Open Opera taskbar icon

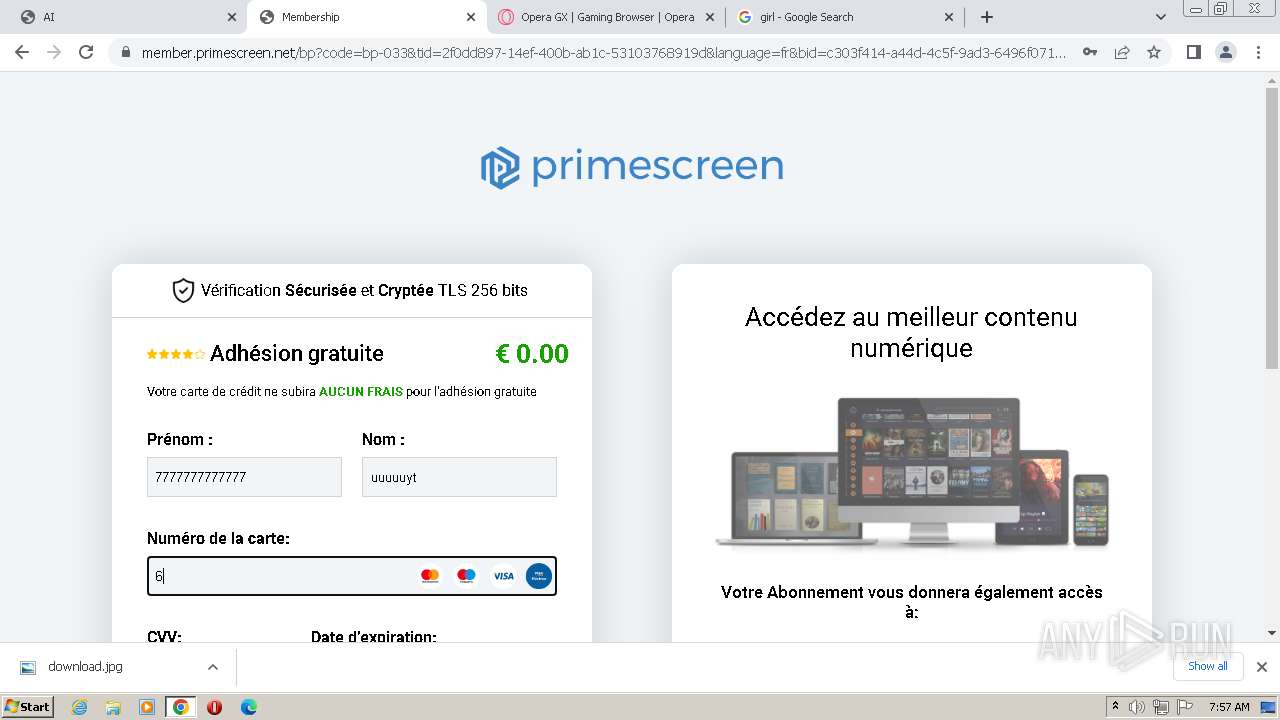(215, 707)
